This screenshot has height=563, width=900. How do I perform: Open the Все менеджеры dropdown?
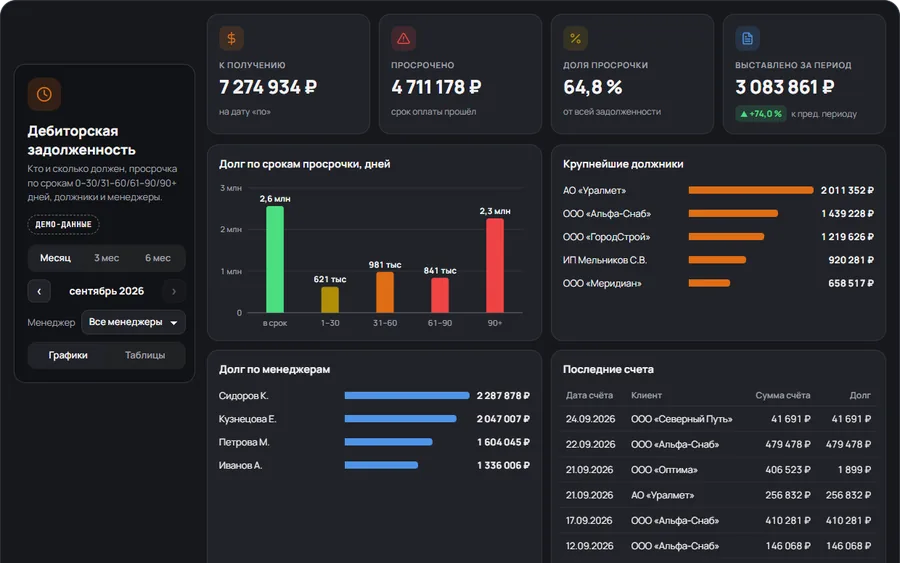click(x=133, y=322)
